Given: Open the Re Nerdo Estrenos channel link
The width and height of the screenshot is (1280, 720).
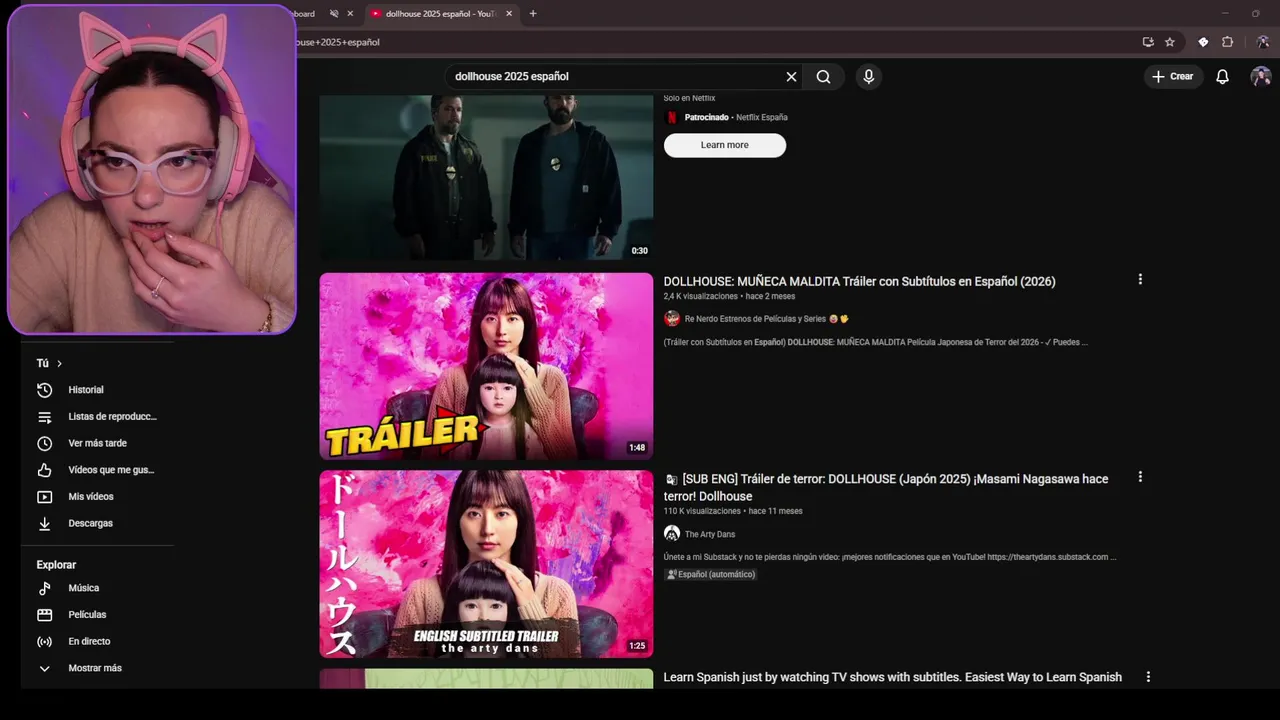Looking at the screenshot, I should click(x=755, y=319).
